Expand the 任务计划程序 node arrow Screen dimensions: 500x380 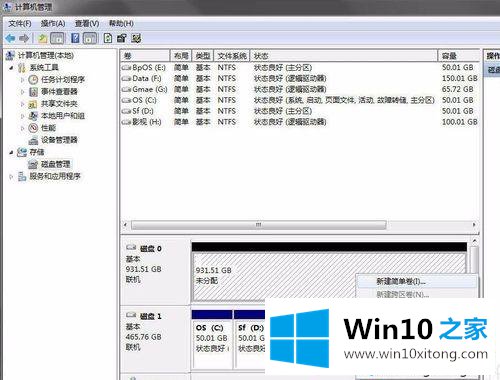tap(23, 80)
